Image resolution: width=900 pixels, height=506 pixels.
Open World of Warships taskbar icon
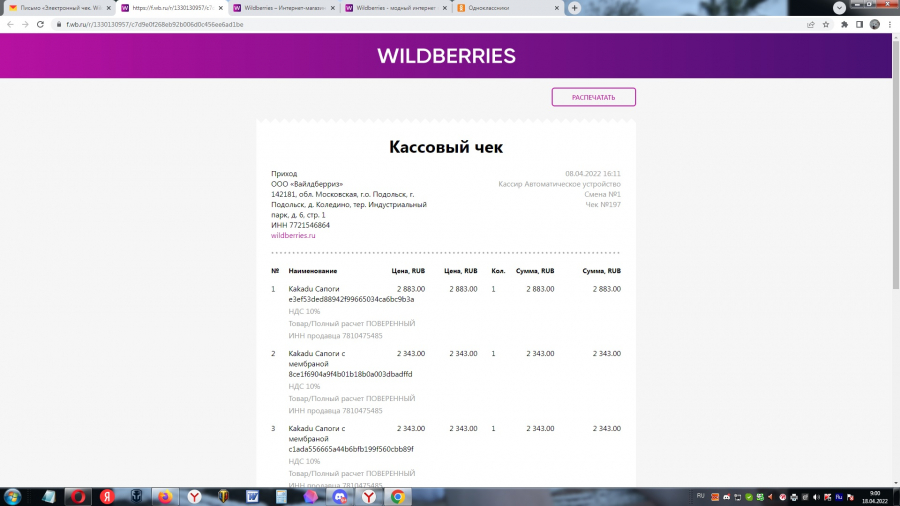137,496
